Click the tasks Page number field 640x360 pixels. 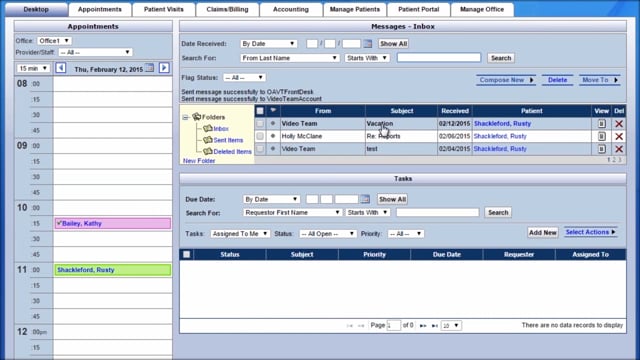(393, 326)
